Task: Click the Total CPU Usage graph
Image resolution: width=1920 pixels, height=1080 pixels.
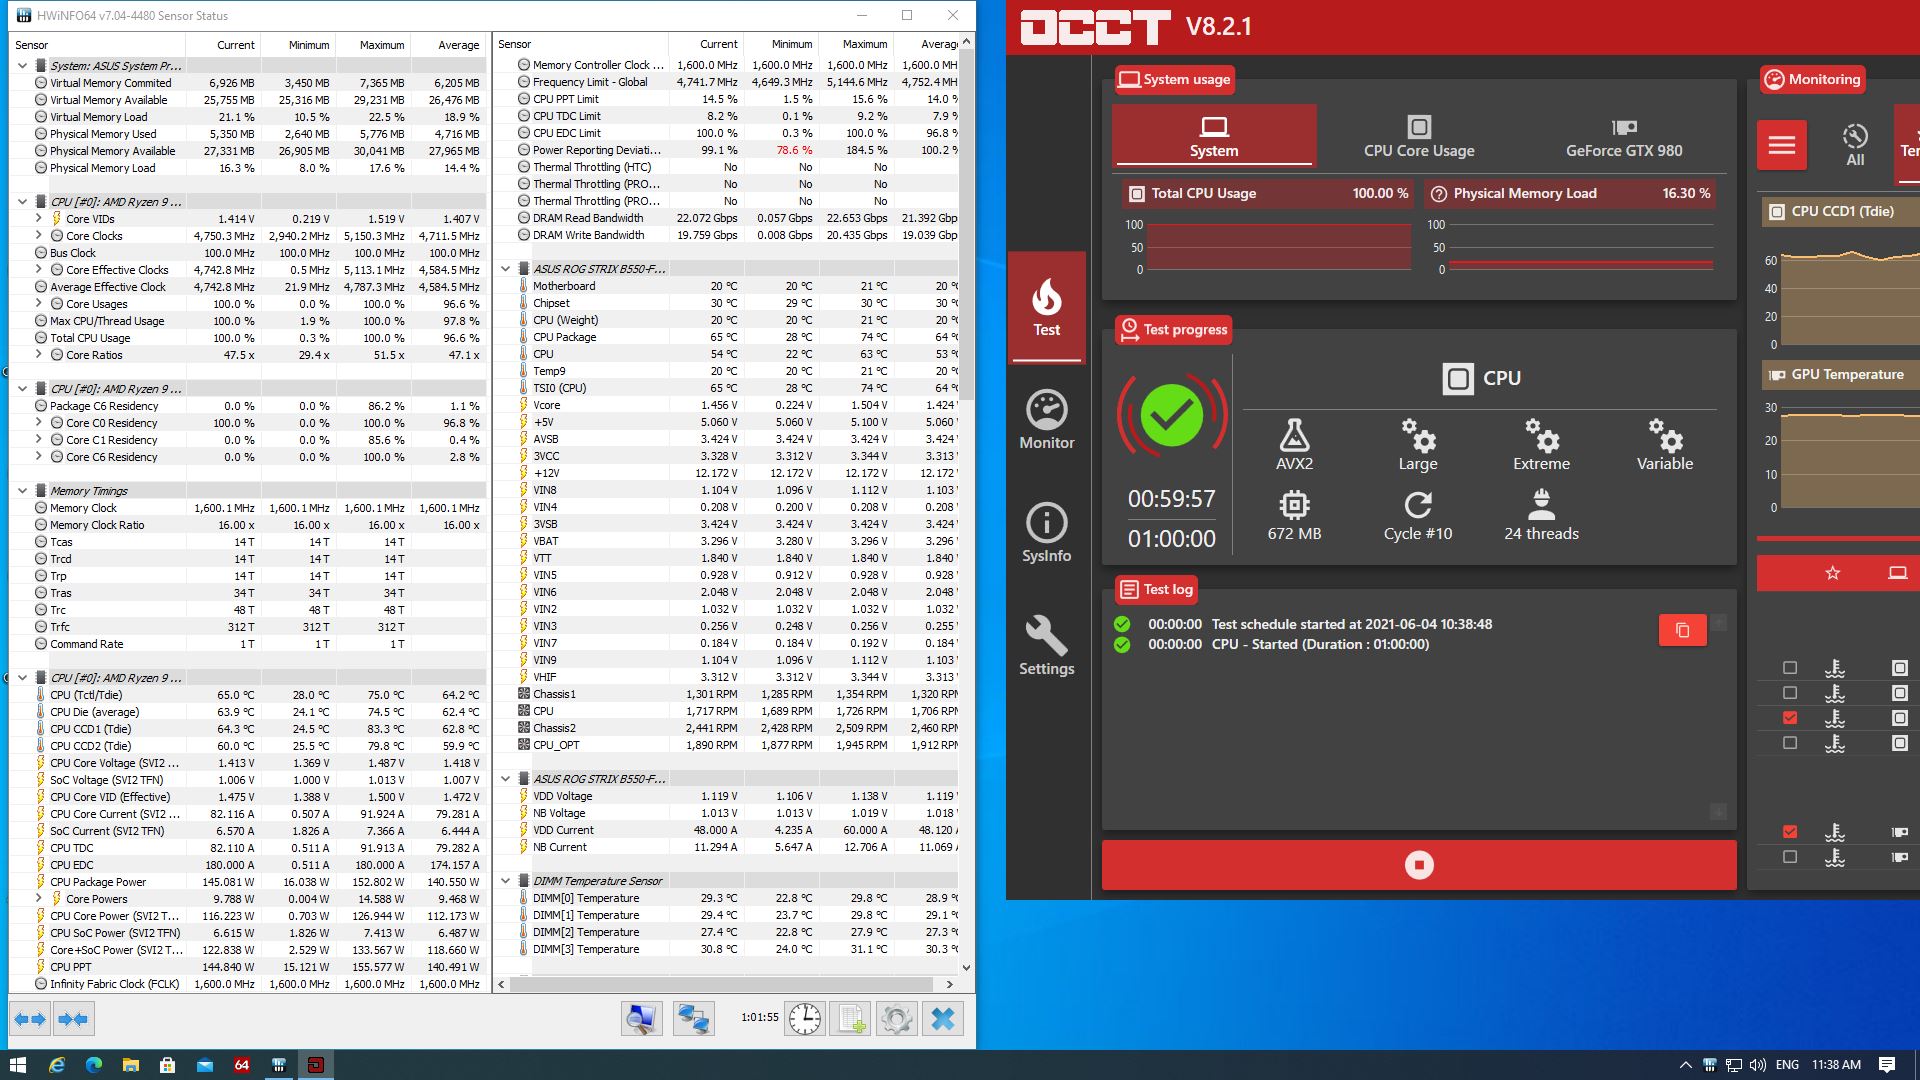Action: pos(1278,247)
